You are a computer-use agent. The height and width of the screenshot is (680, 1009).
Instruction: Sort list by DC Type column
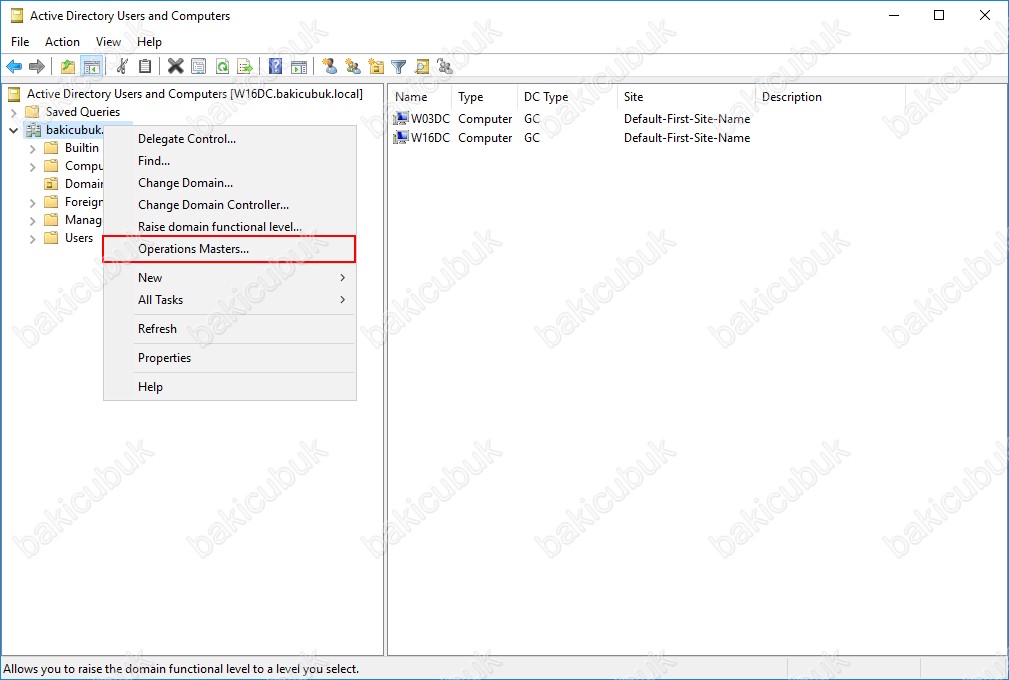pyautogui.click(x=567, y=96)
